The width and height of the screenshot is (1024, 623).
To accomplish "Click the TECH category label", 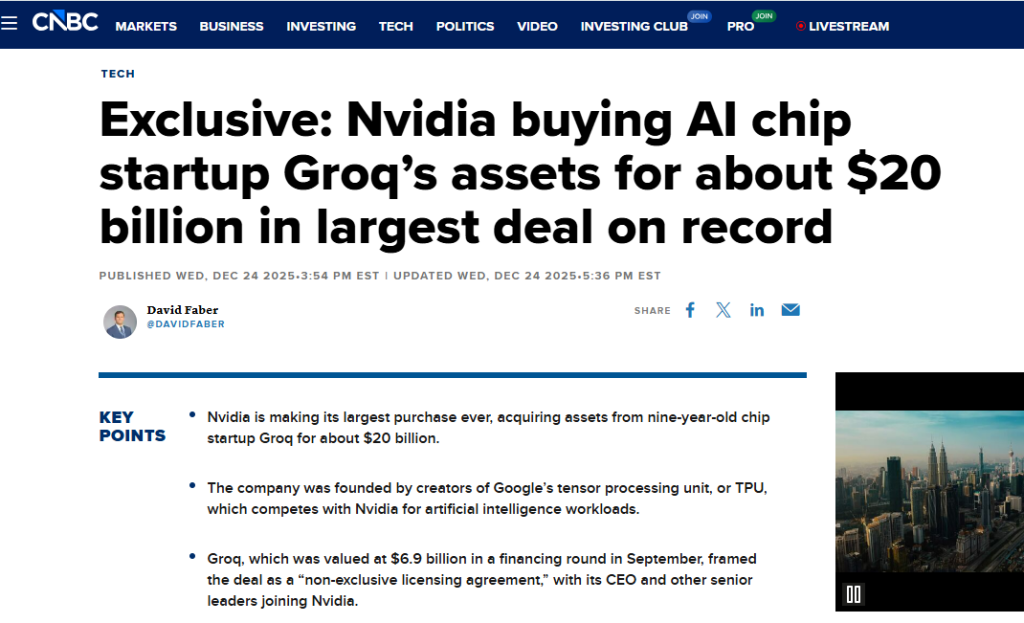I will click(118, 74).
